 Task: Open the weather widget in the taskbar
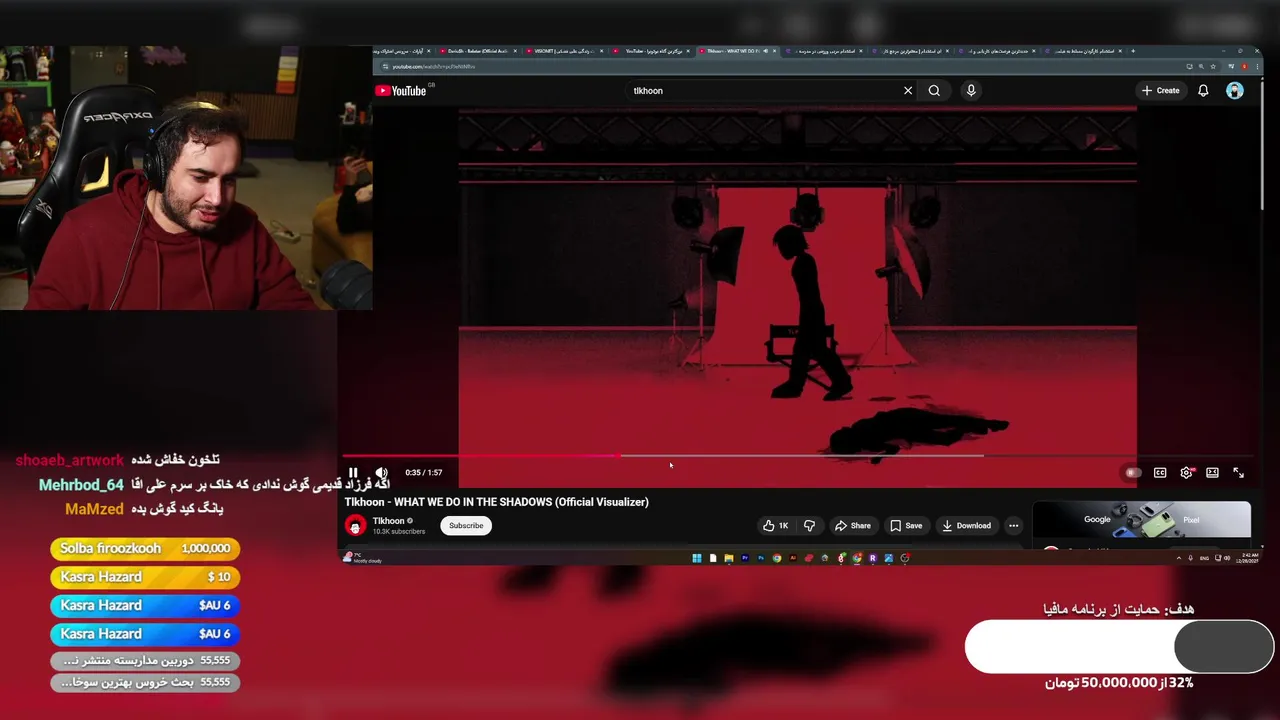(363, 558)
